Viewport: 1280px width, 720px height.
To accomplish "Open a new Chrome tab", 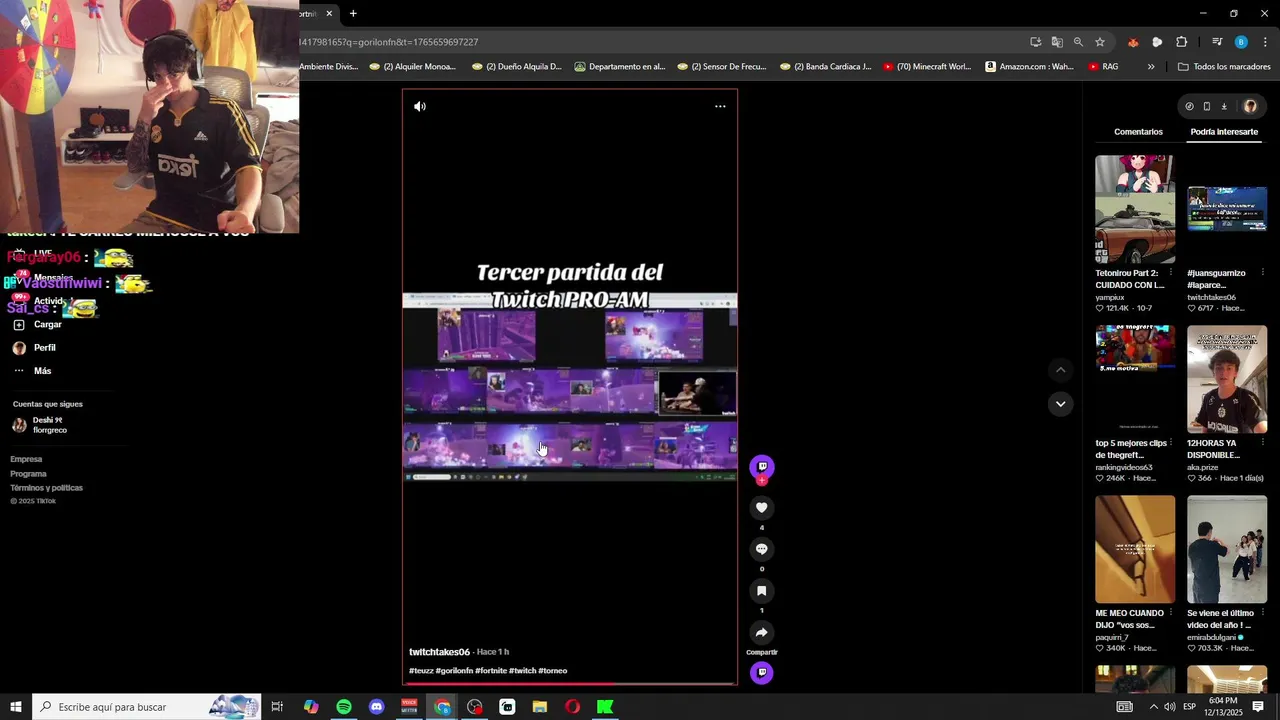I will (353, 14).
